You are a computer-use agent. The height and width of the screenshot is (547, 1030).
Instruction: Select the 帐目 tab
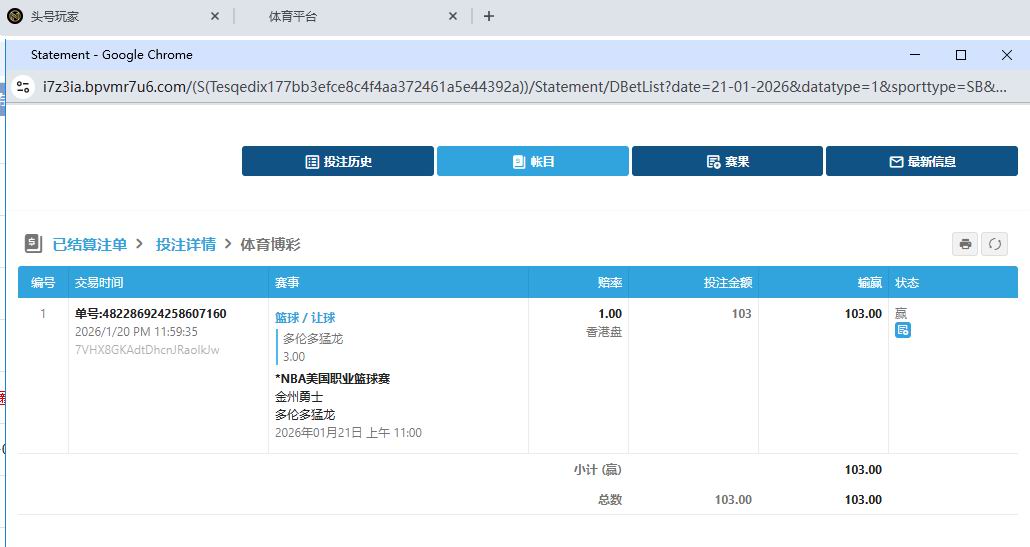pos(533,161)
